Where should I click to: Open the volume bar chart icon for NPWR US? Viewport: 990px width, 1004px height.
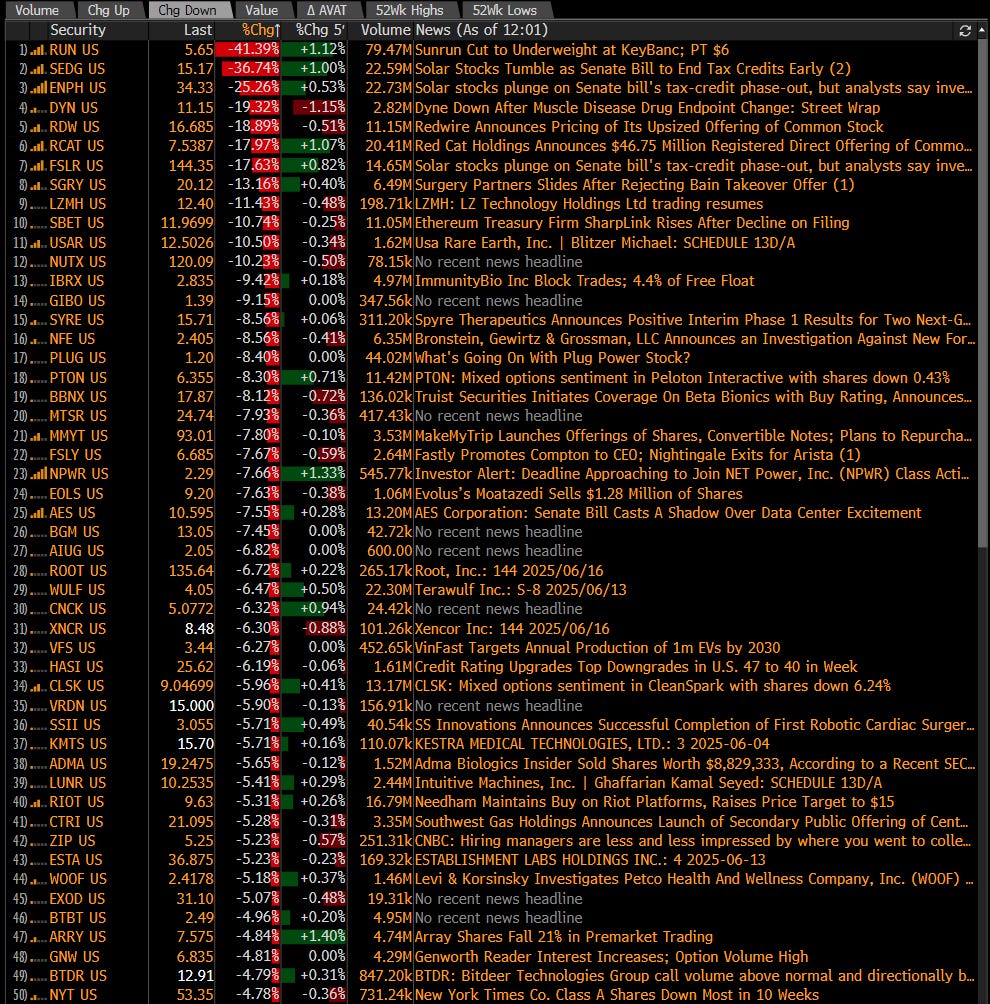[x=38, y=474]
